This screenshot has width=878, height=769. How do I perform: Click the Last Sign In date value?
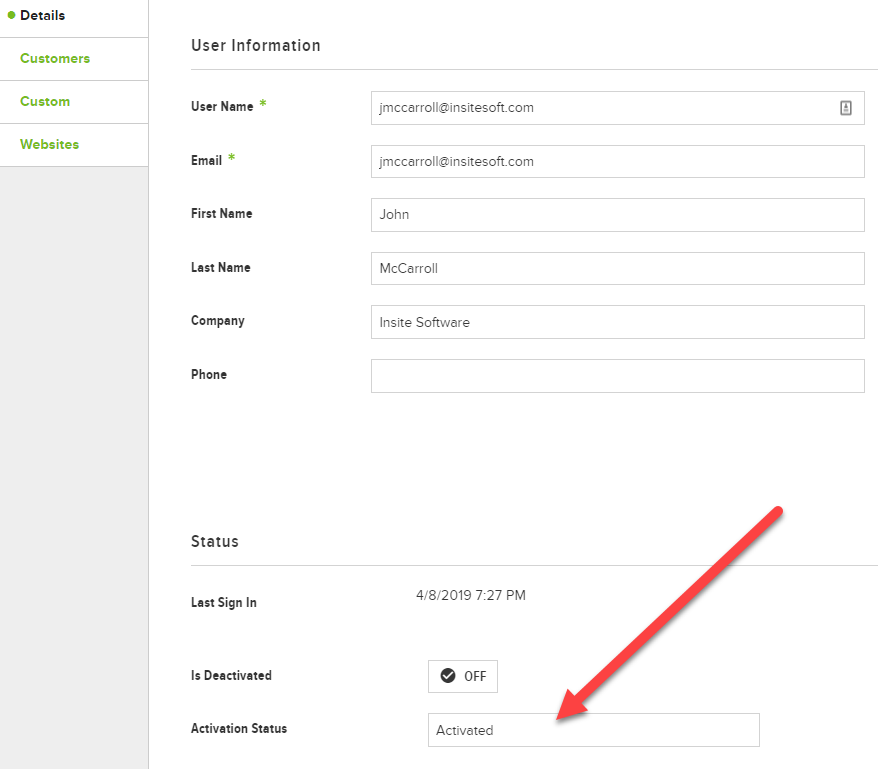(471, 595)
